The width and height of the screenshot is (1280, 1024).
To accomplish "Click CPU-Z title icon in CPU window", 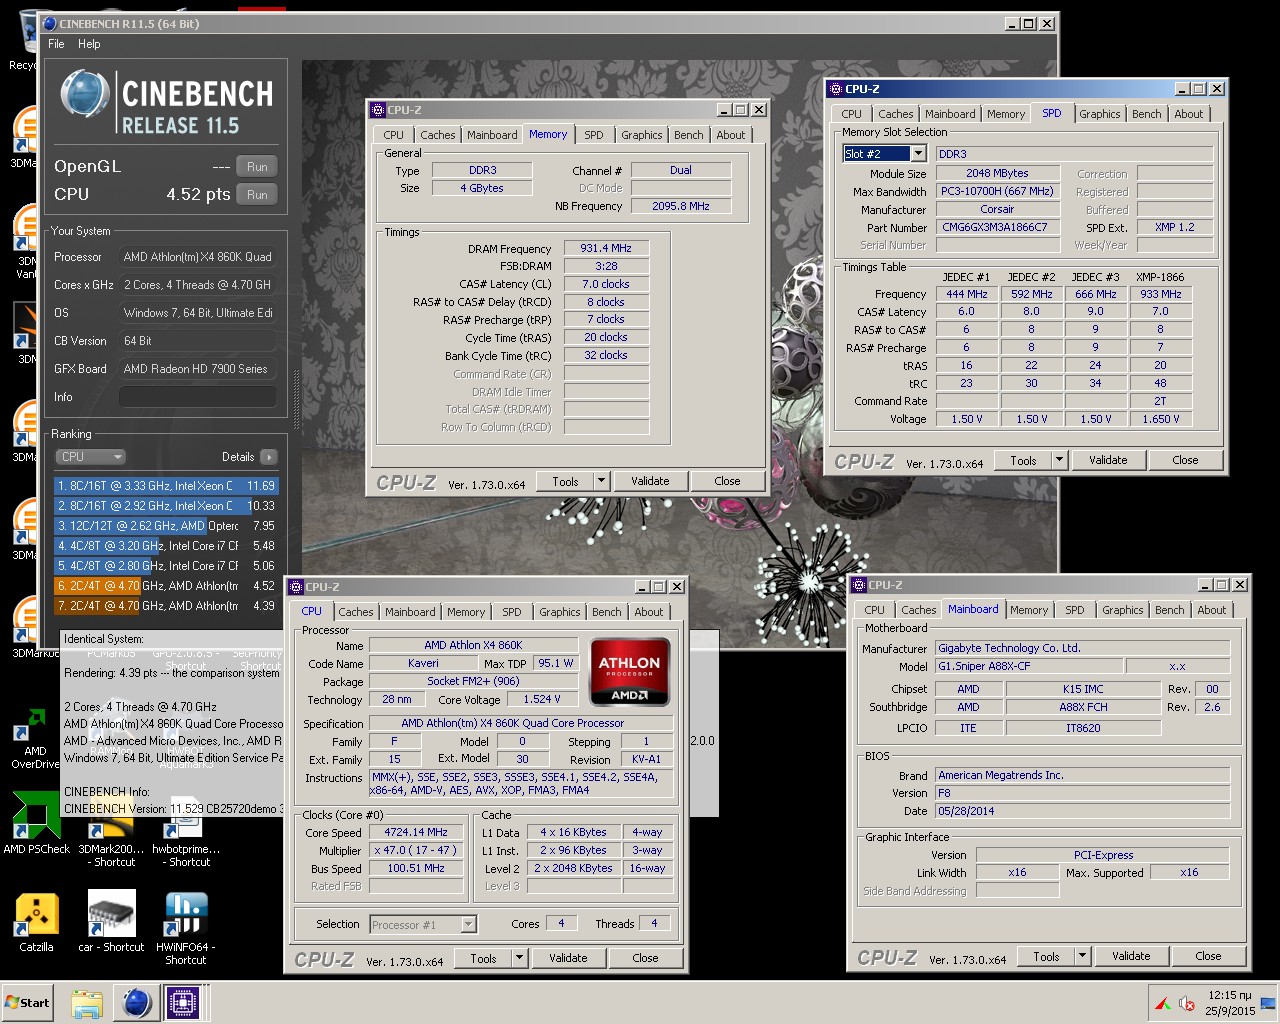I will click(295, 587).
